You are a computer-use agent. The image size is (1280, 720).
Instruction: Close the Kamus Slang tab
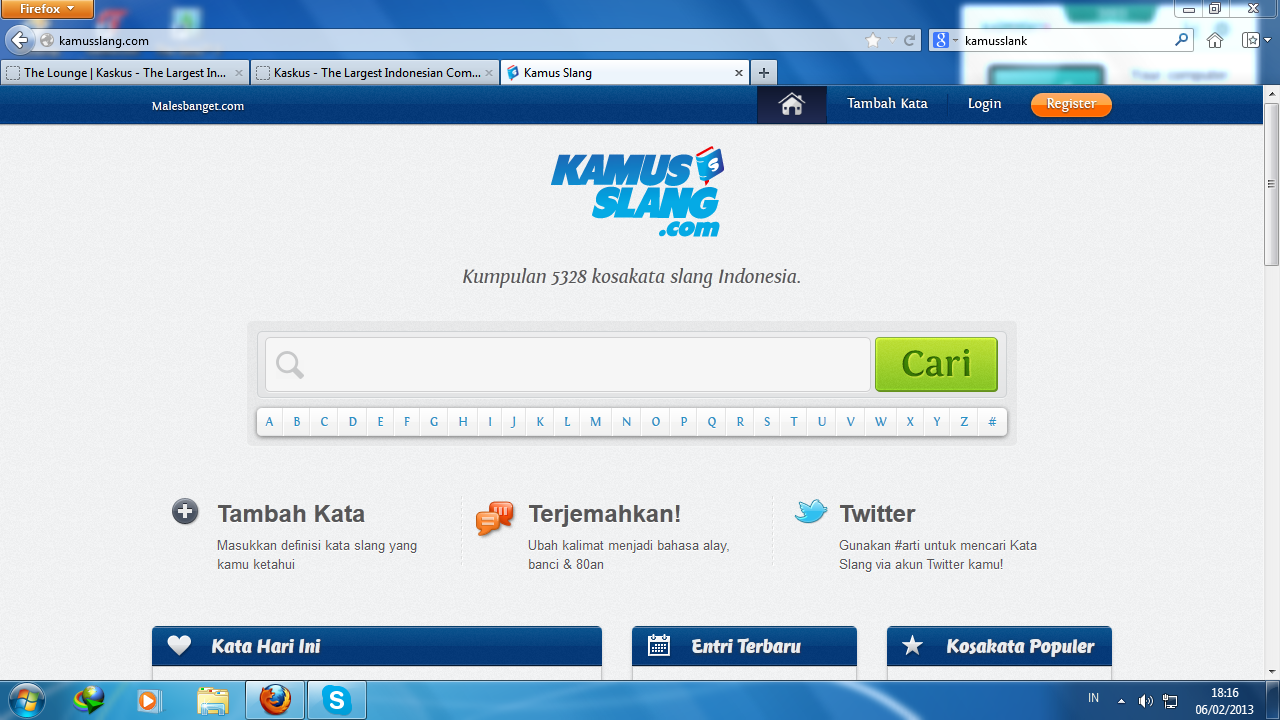point(739,73)
